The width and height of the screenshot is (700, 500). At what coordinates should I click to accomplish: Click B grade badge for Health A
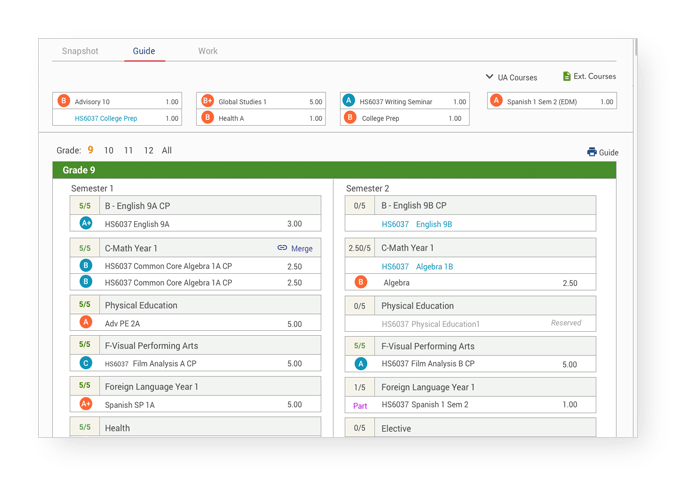click(208, 117)
